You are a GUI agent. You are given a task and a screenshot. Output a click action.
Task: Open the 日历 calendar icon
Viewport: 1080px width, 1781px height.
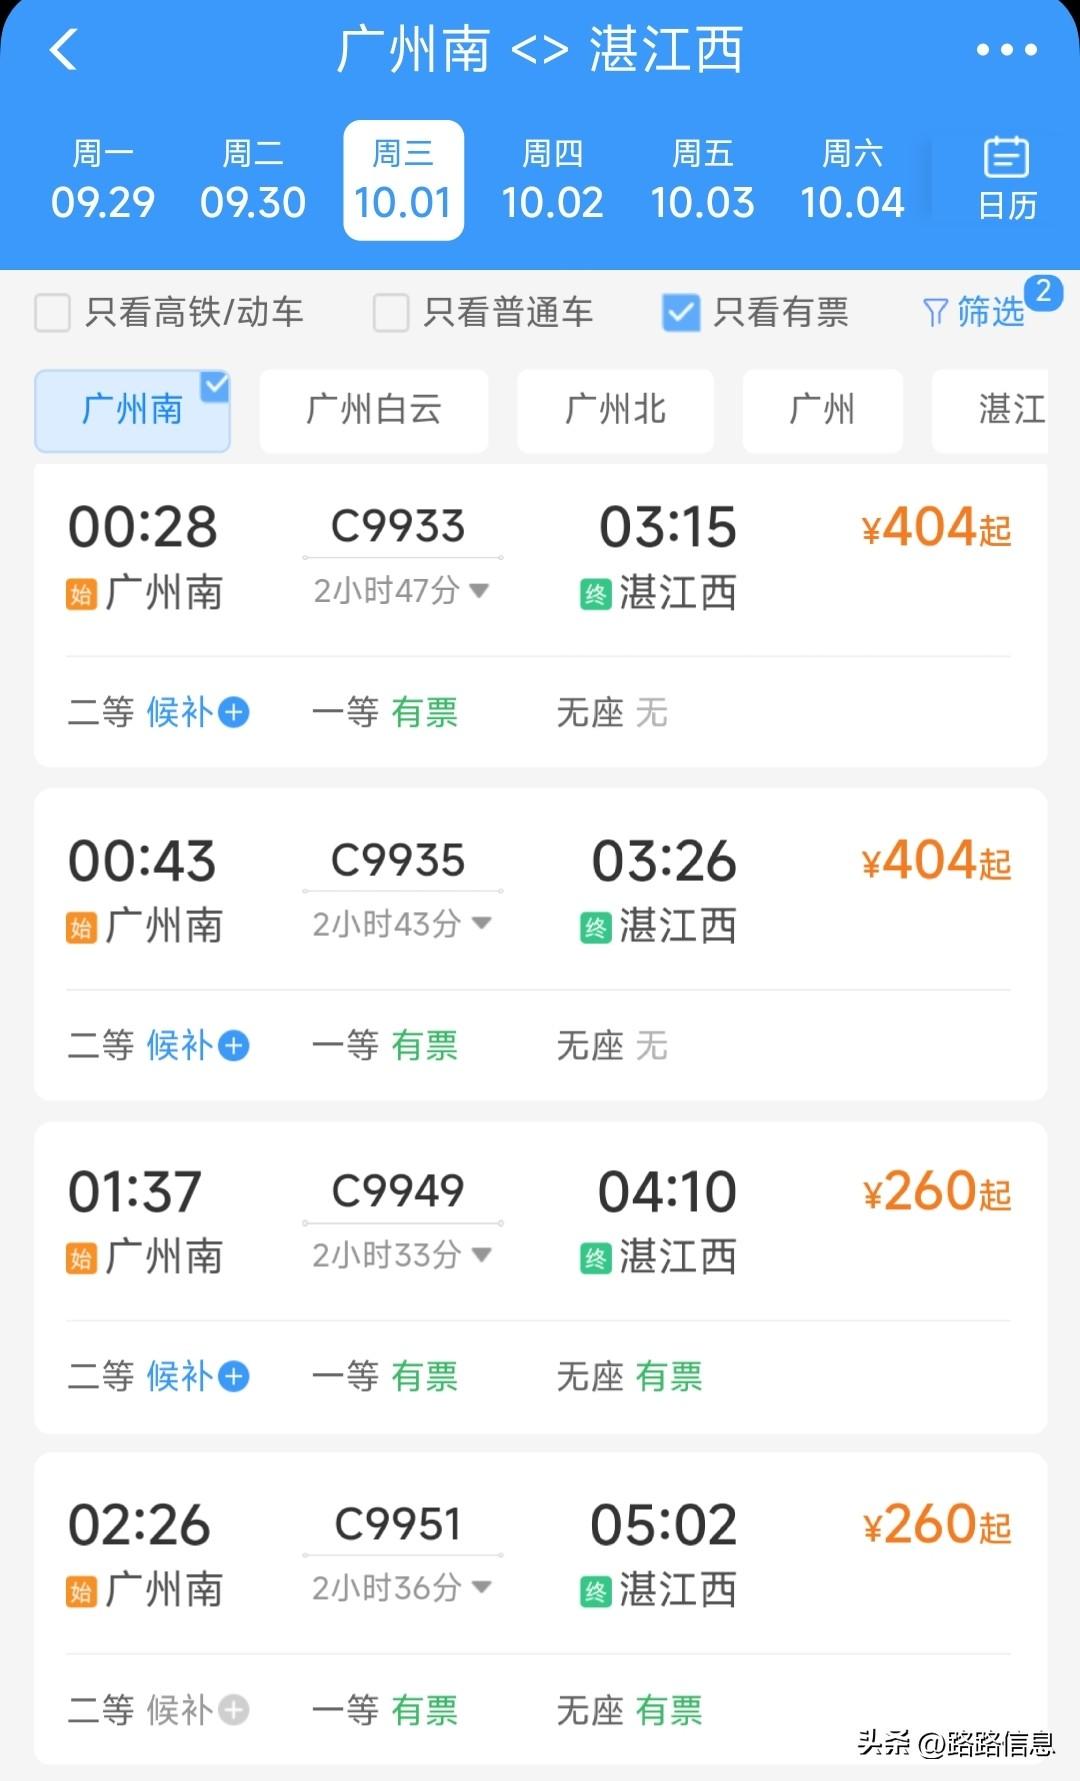click(x=1006, y=178)
